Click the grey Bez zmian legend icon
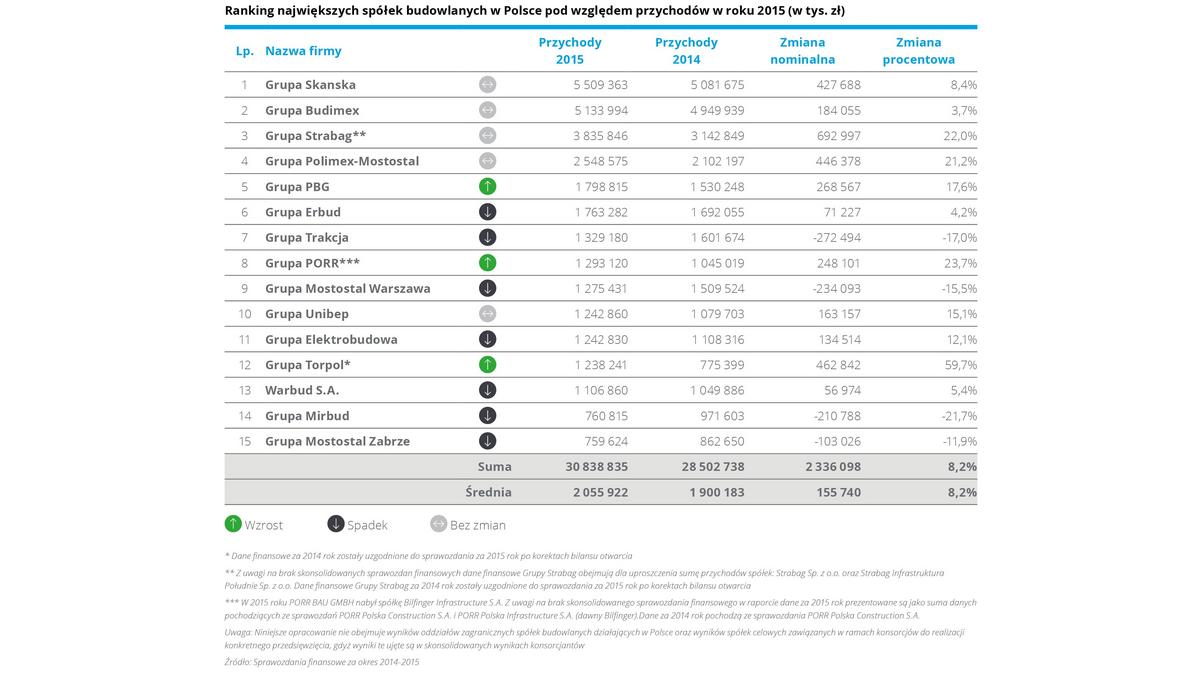Viewport: 1200px width, 675px height. (x=438, y=524)
